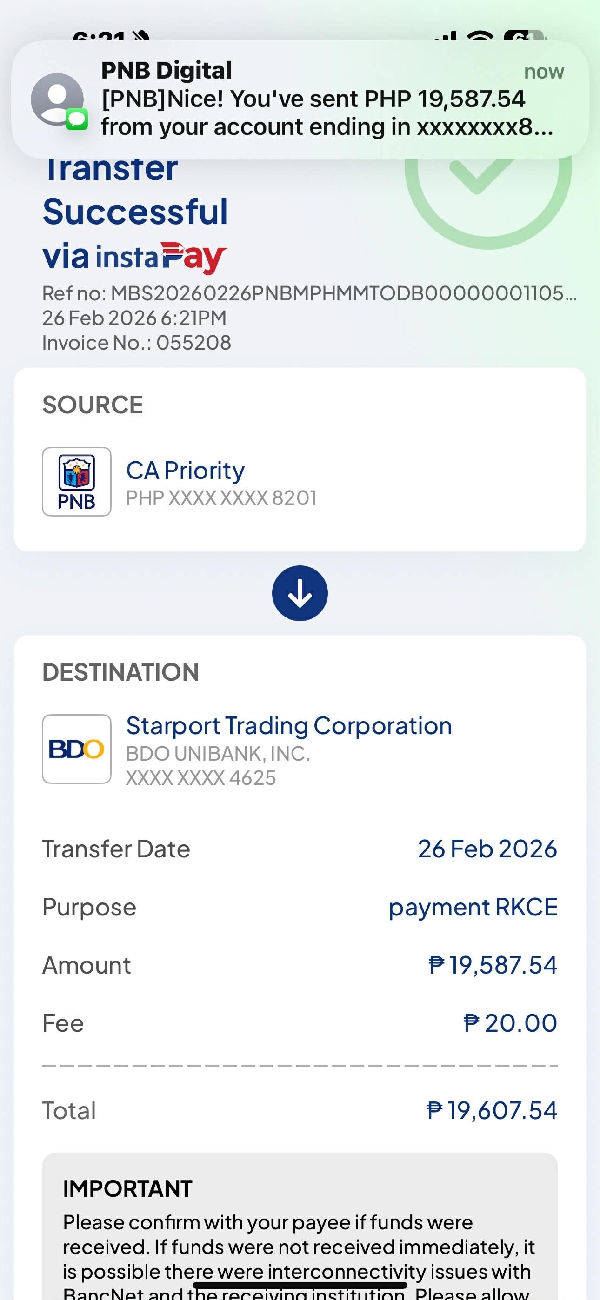Tap the green Messages badge icon
The height and width of the screenshot is (1300, 600).
pyautogui.click(x=77, y=120)
